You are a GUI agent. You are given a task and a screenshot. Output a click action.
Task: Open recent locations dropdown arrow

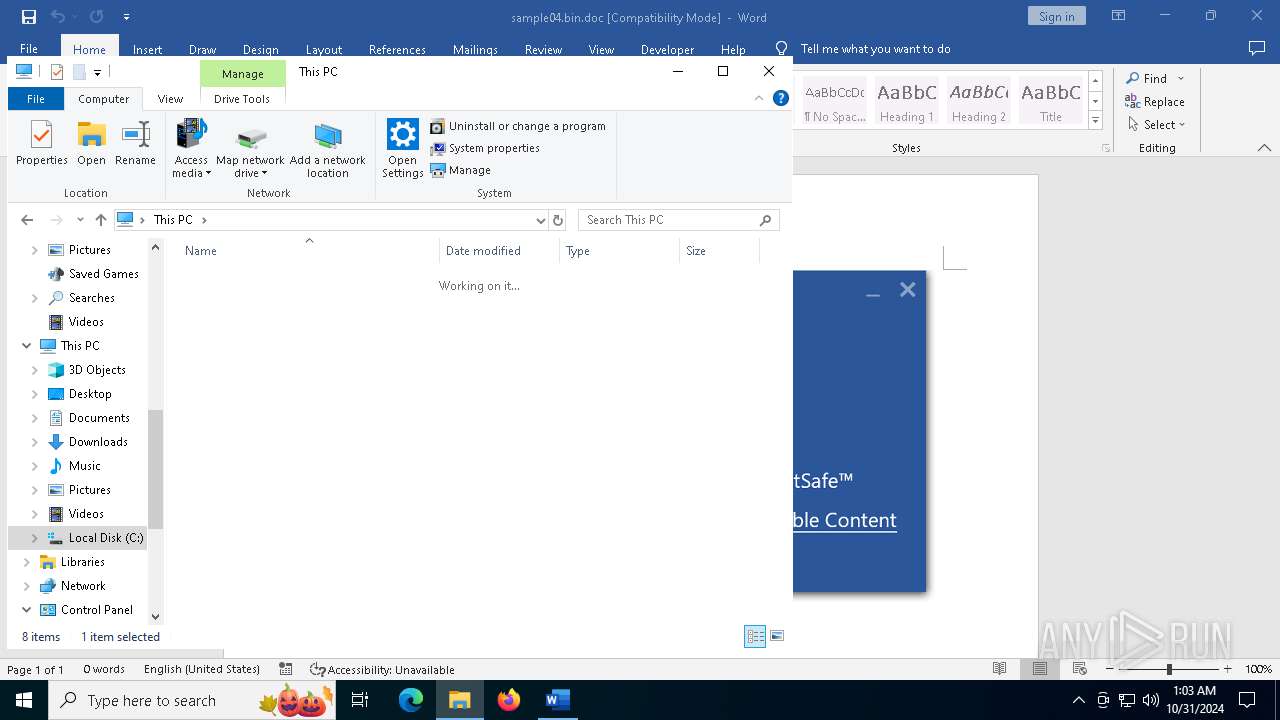point(80,220)
